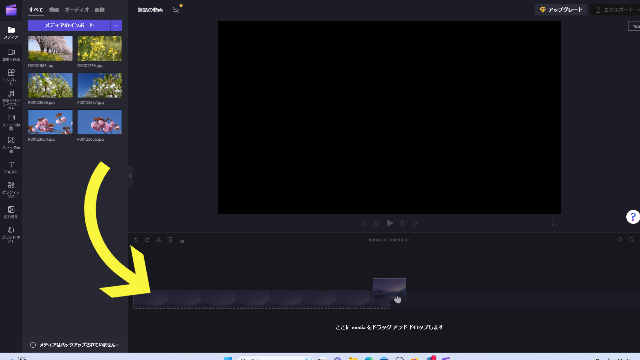Click the アップグレード upgrade button
The width and height of the screenshot is (640, 360).
(x=561, y=9)
